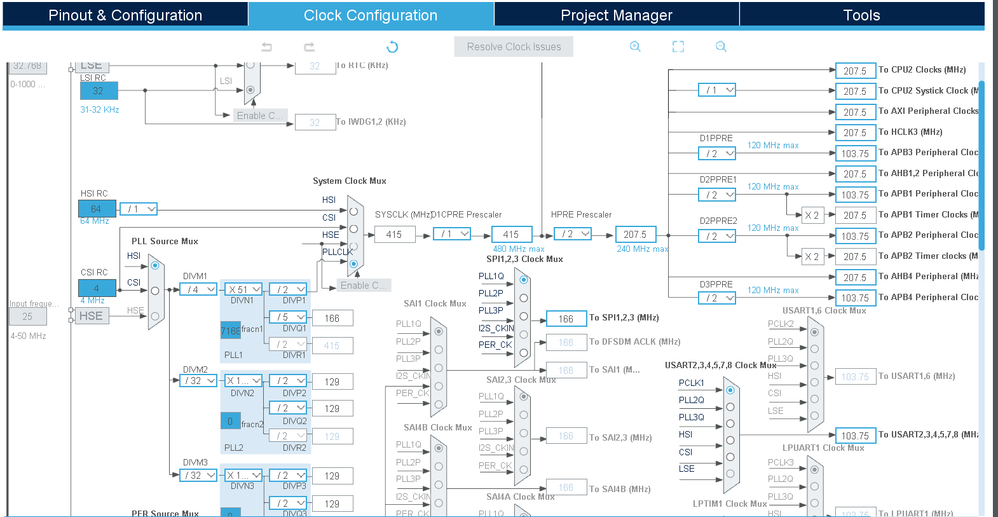Go to the Project Manager tab
This screenshot has height=517, width=998.
click(616, 15)
